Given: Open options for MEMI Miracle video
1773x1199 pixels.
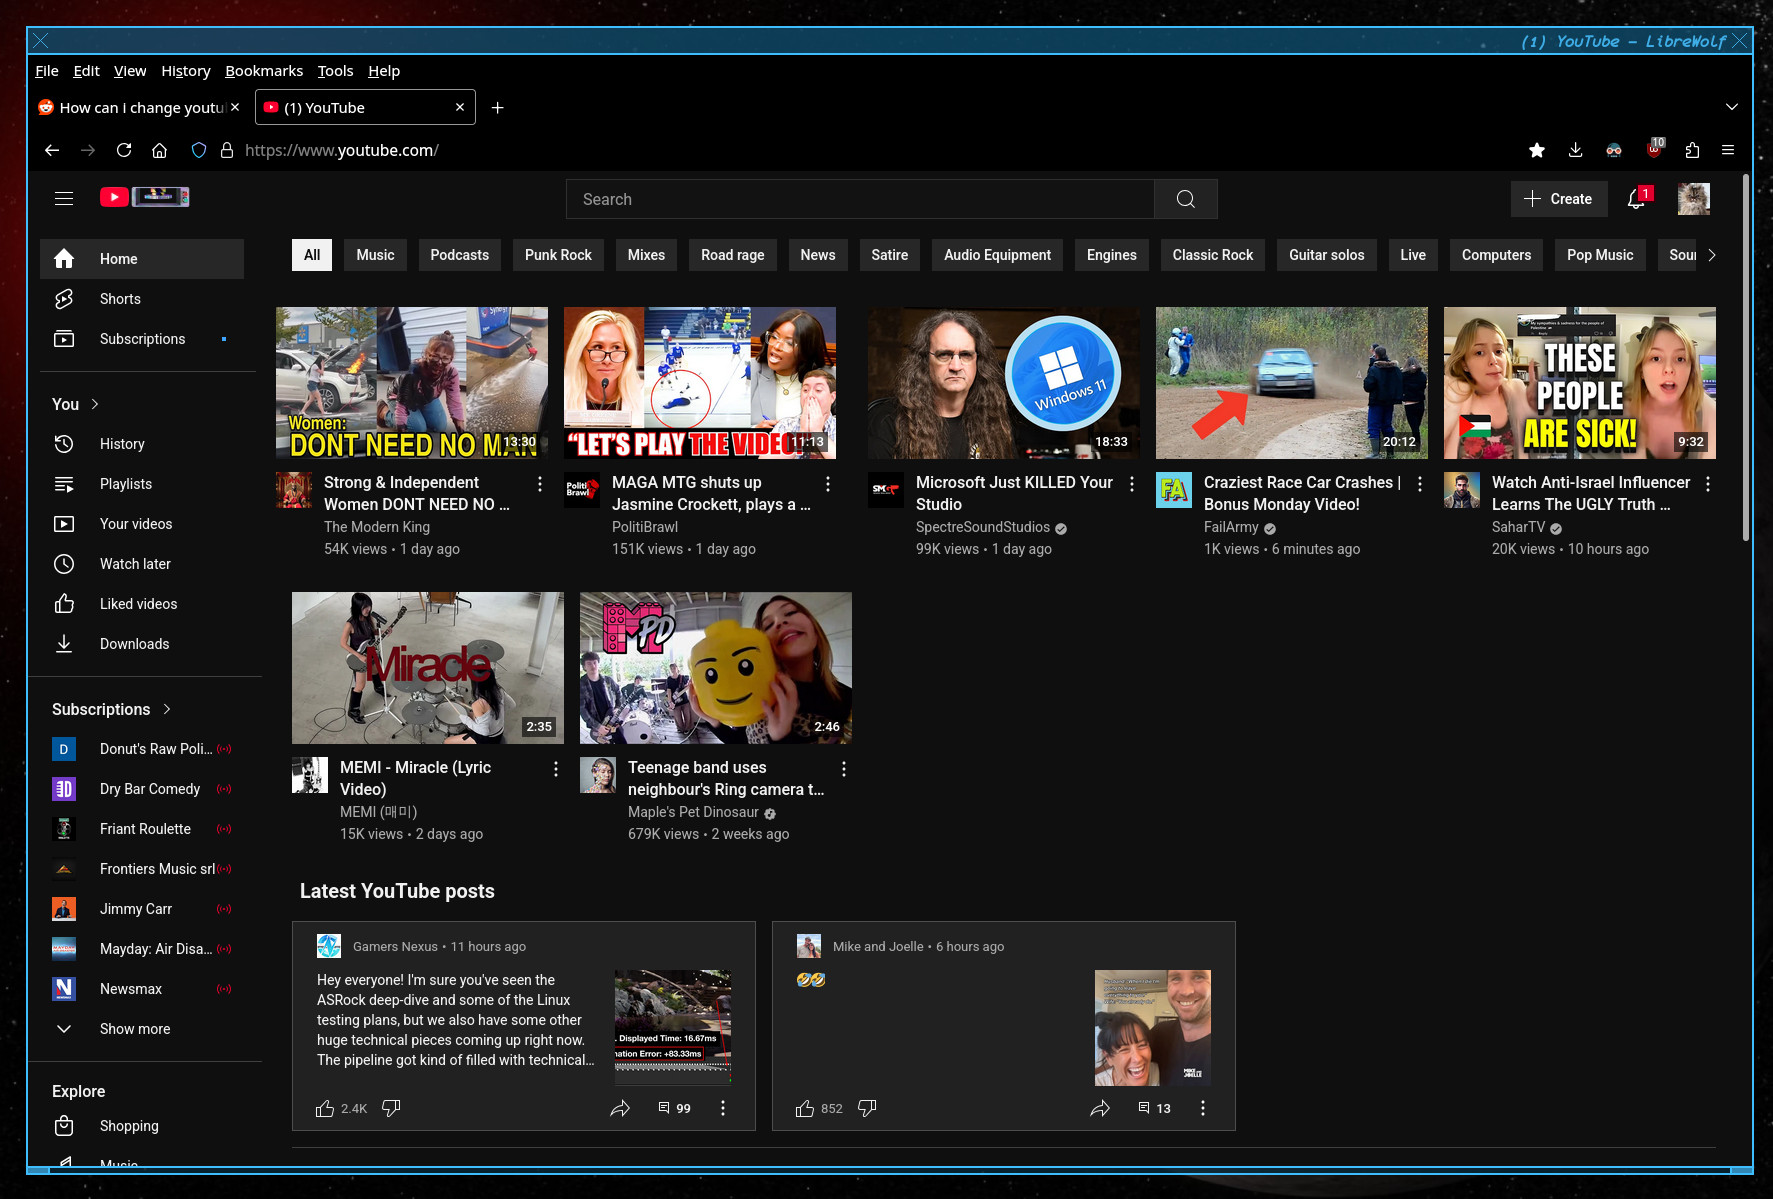Looking at the screenshot, I should [556, 769].
